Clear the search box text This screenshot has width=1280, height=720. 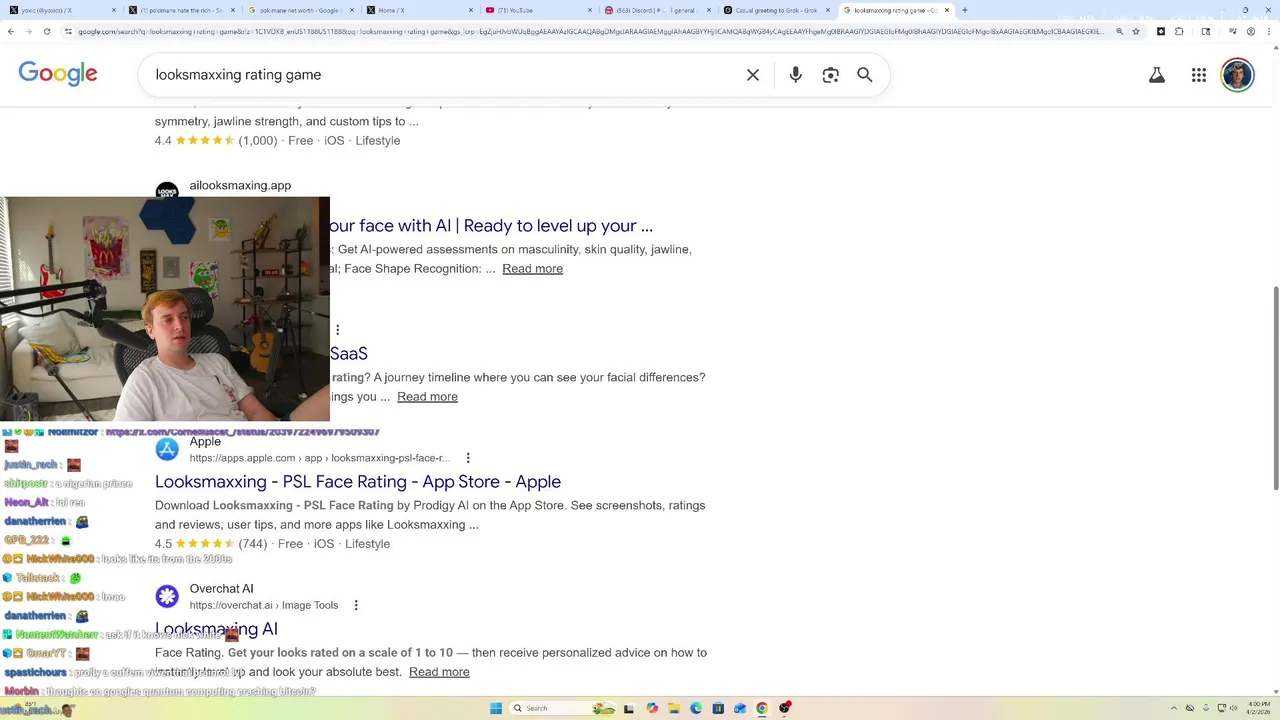tap(753, 75)
